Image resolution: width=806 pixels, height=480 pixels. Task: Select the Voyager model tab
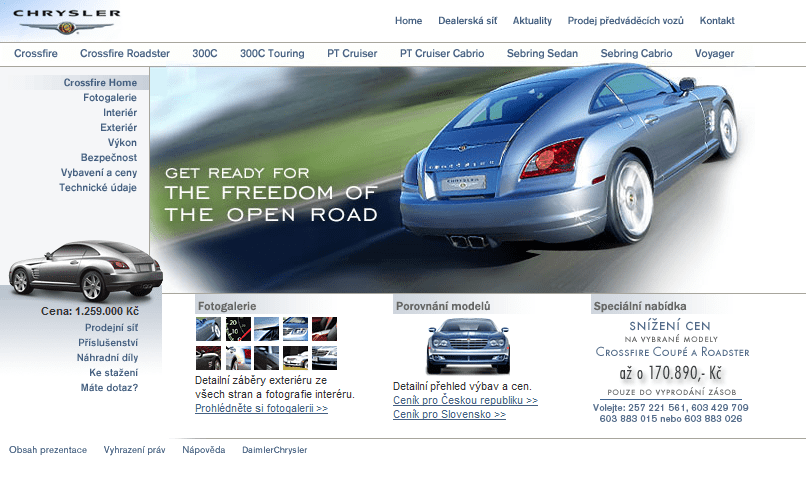tap(714, 53)
